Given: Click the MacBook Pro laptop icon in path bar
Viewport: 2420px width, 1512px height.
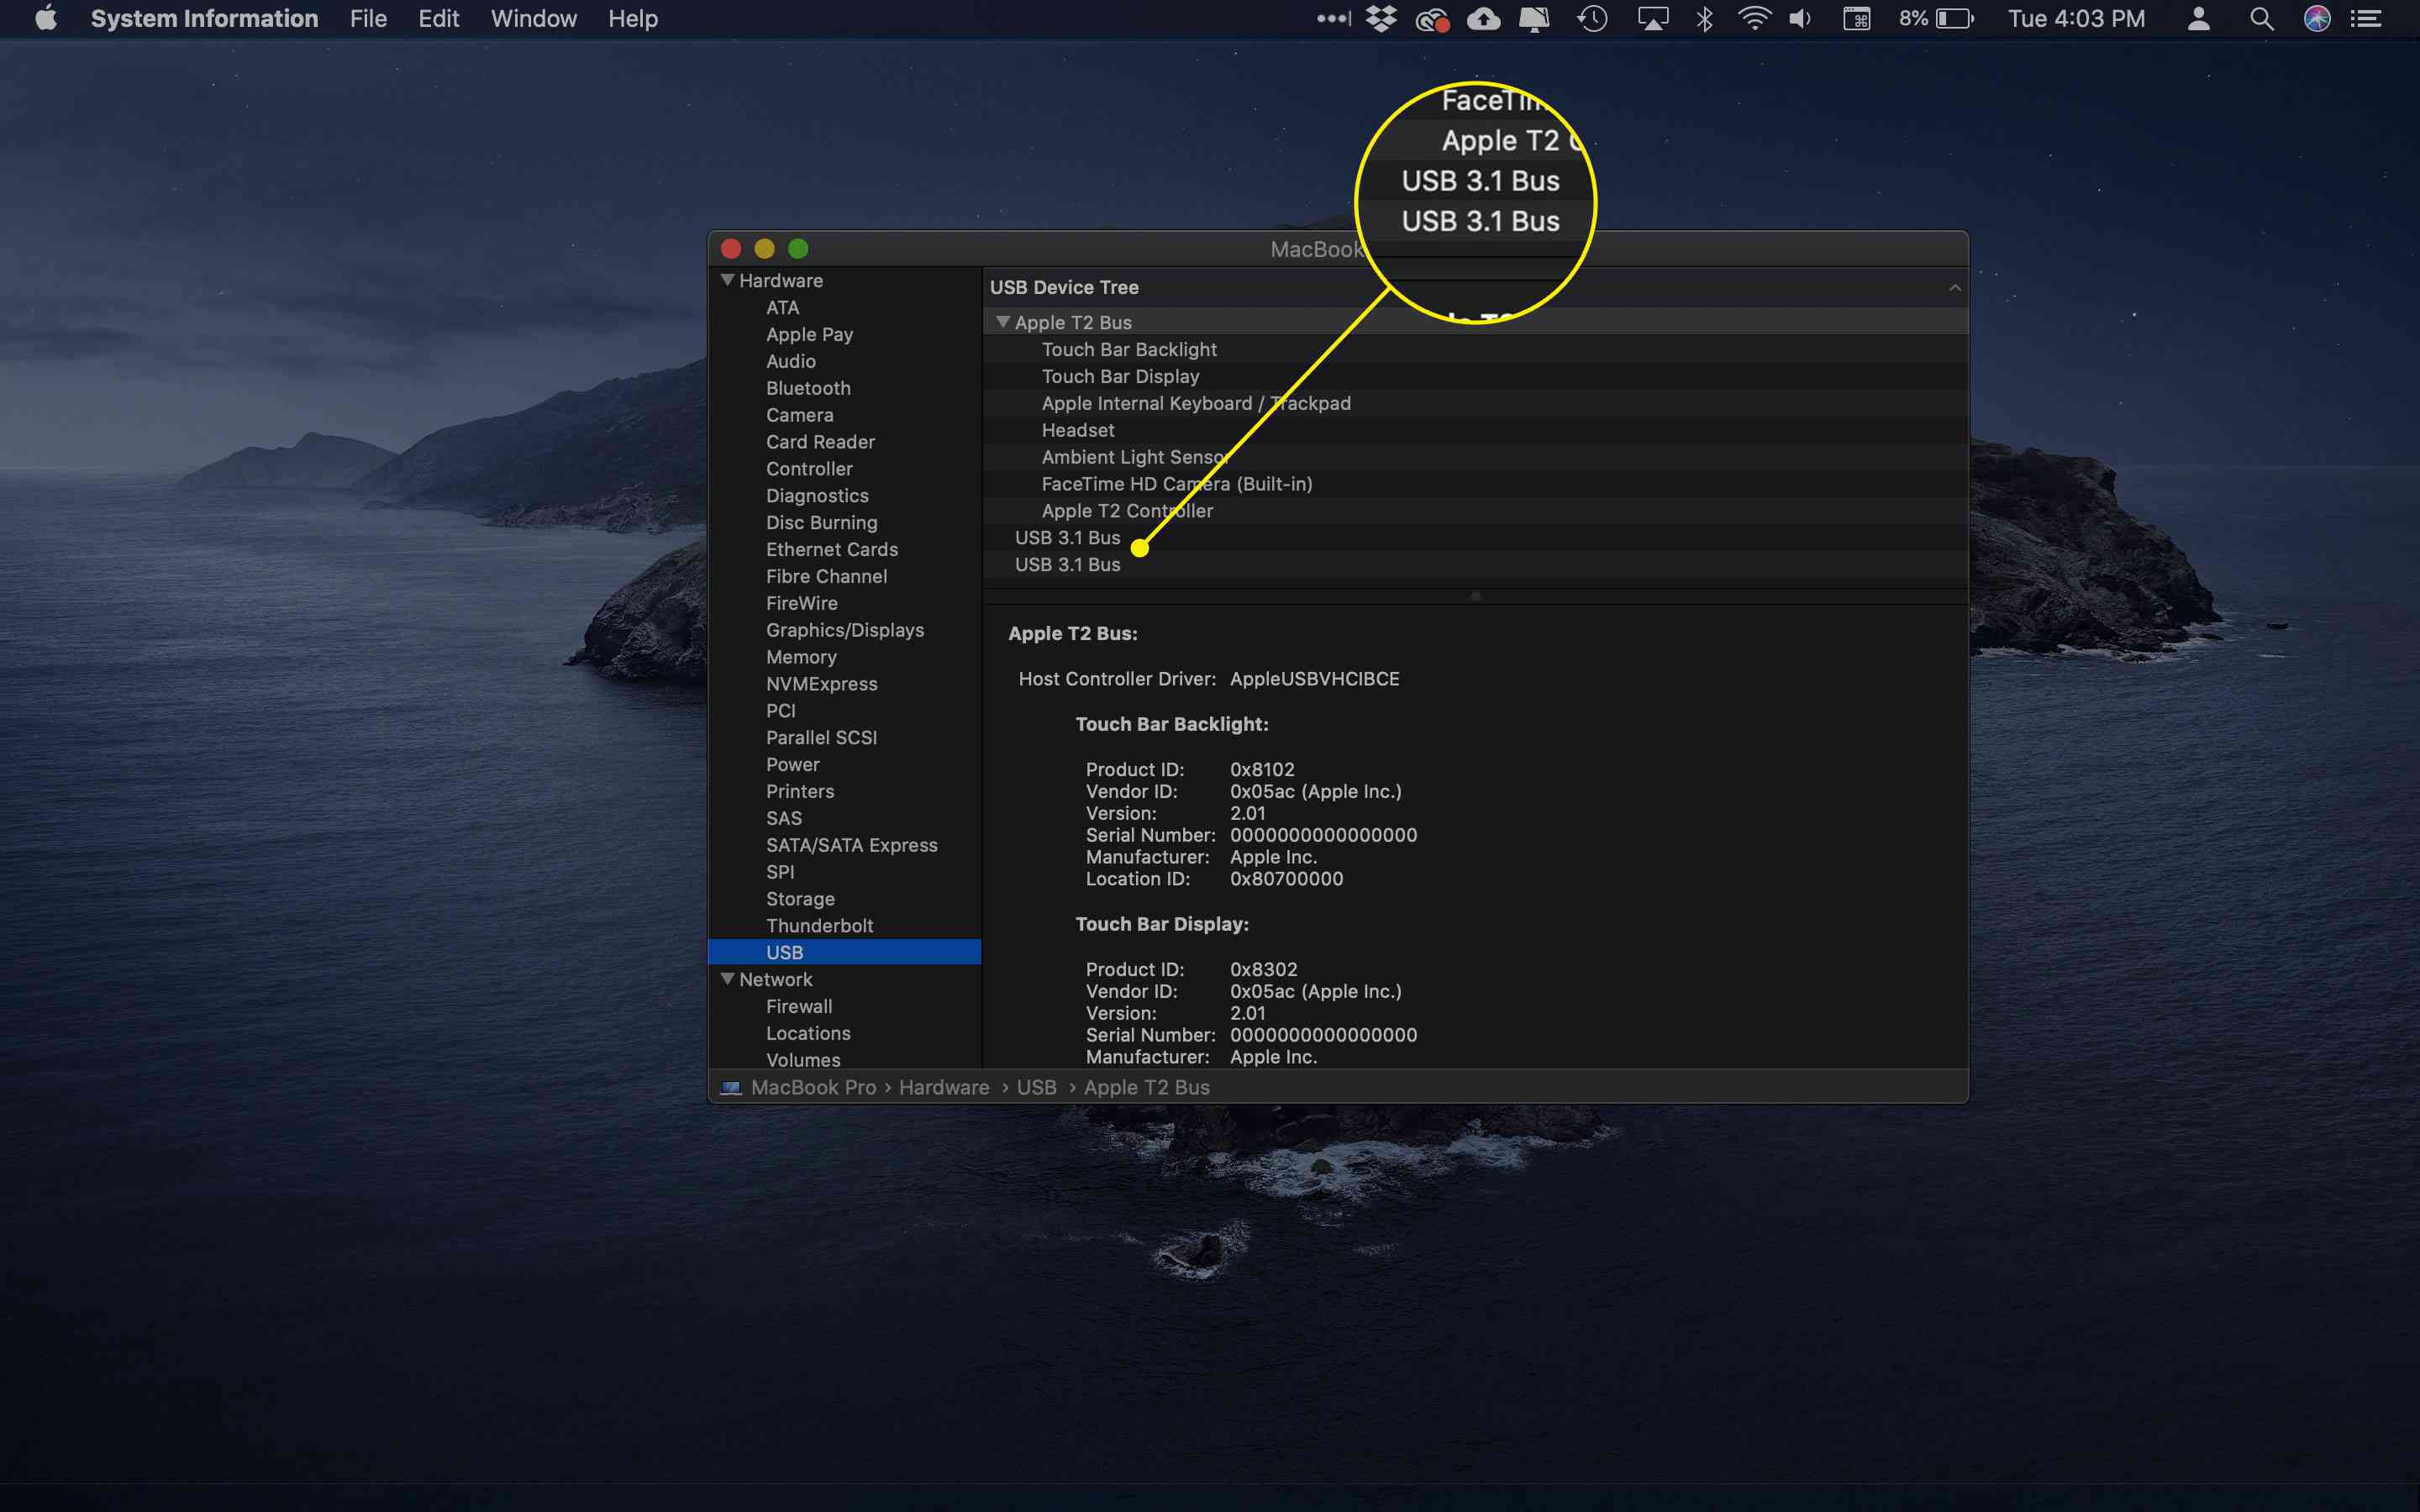Looking at the screenshot, I should click(x=731, y=1087).
